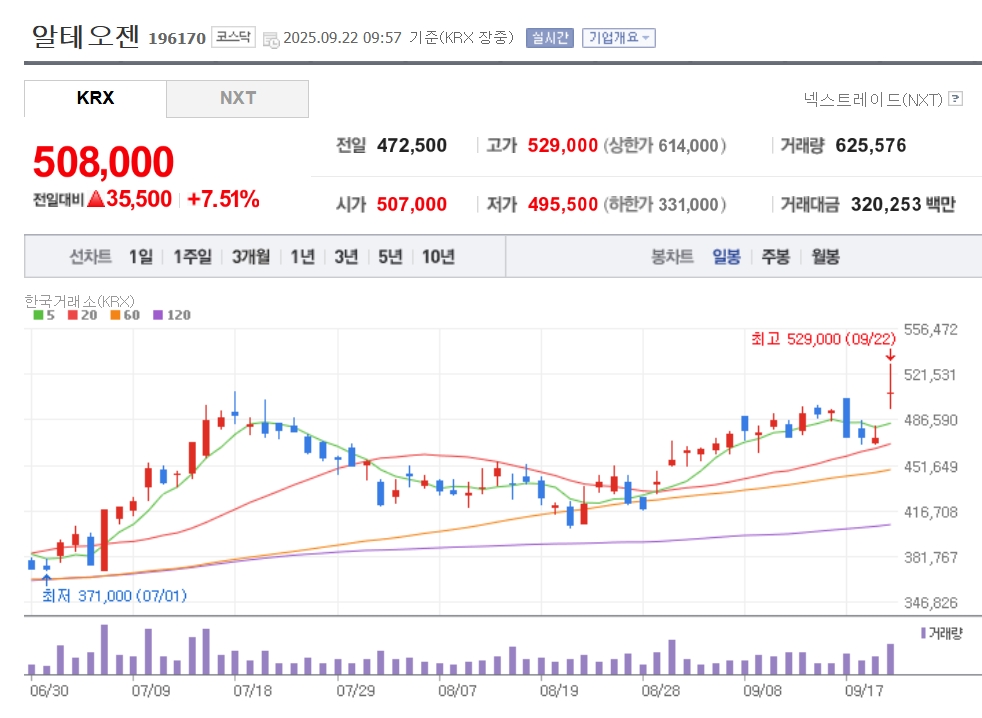Viewport: 982px width, 718px height.
Task: Click the purple 거래량 legend marker
Action: [922, 633]
